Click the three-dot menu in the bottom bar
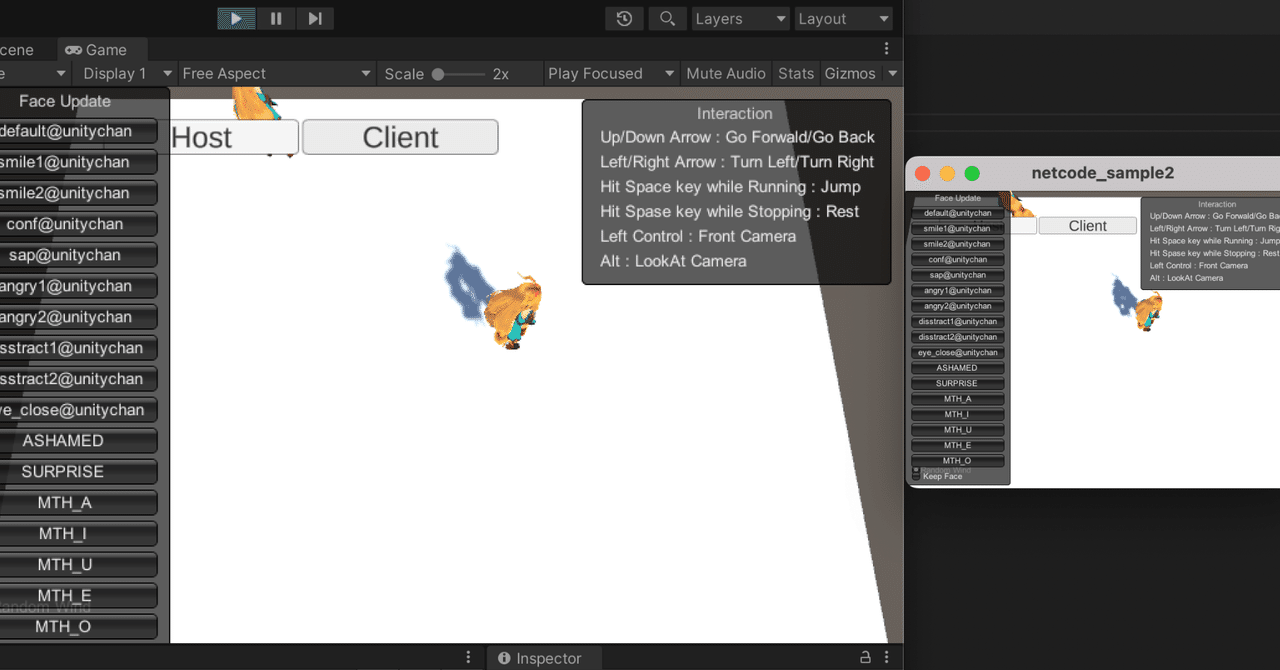1280x670 pixels. [467, 657]
